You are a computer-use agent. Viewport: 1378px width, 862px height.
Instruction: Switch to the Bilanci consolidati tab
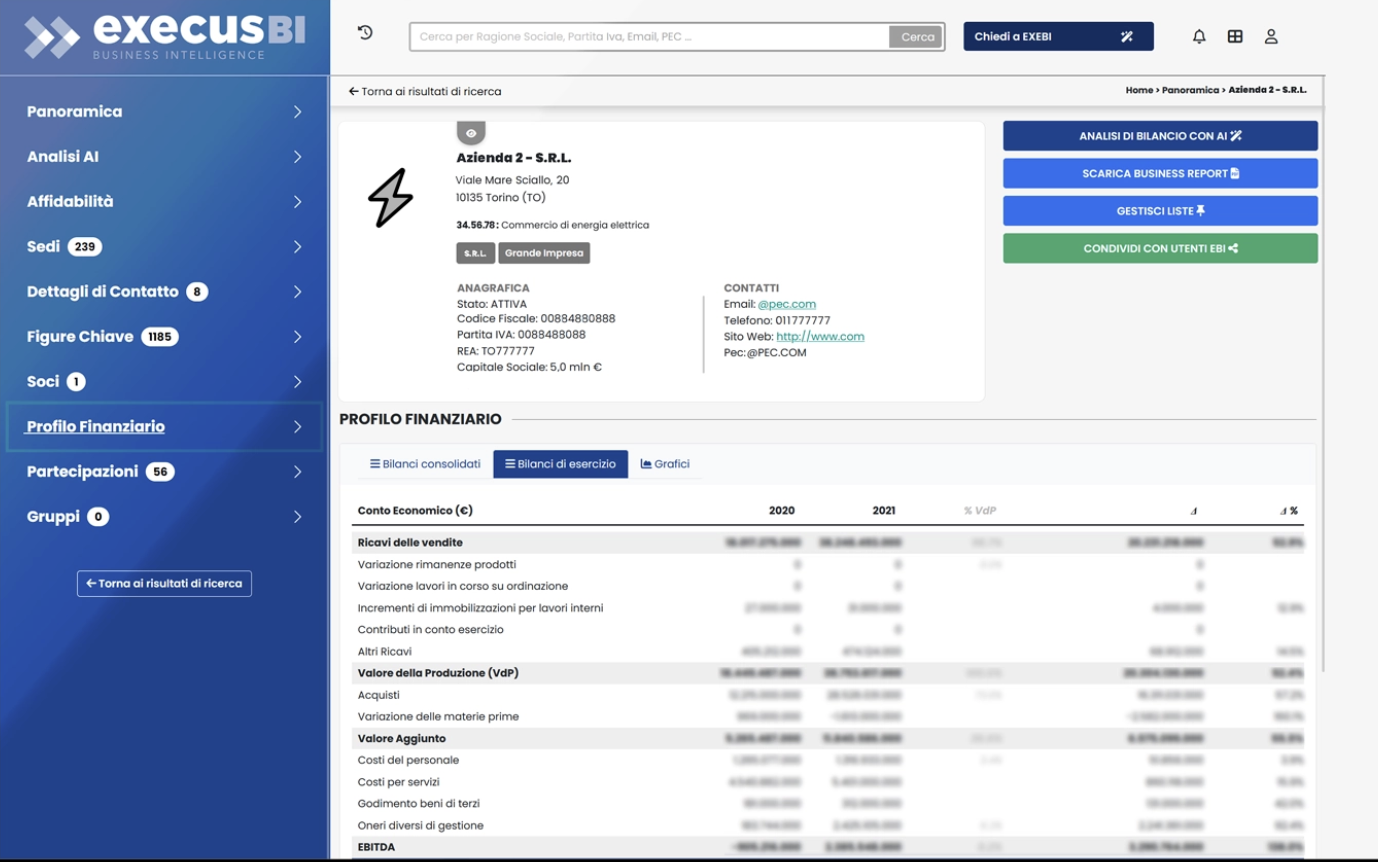click(x=425, y=464)
